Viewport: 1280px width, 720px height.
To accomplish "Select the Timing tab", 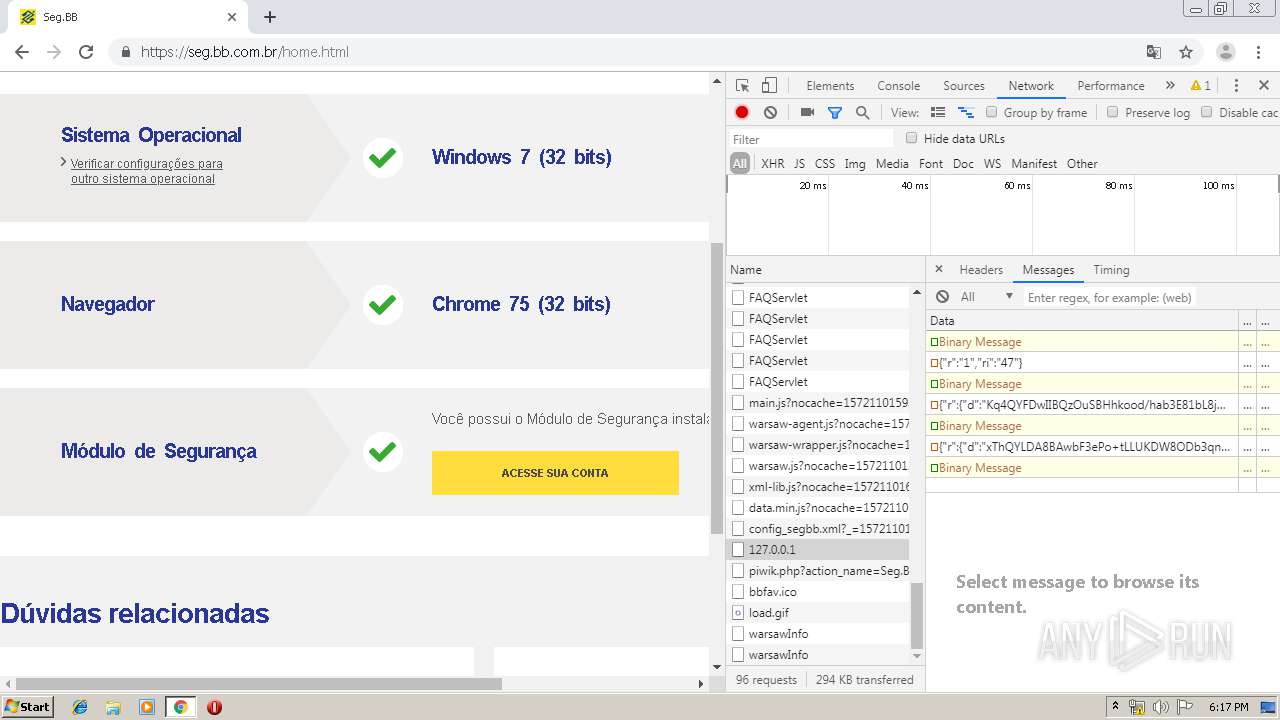I will pos(1111,270).
